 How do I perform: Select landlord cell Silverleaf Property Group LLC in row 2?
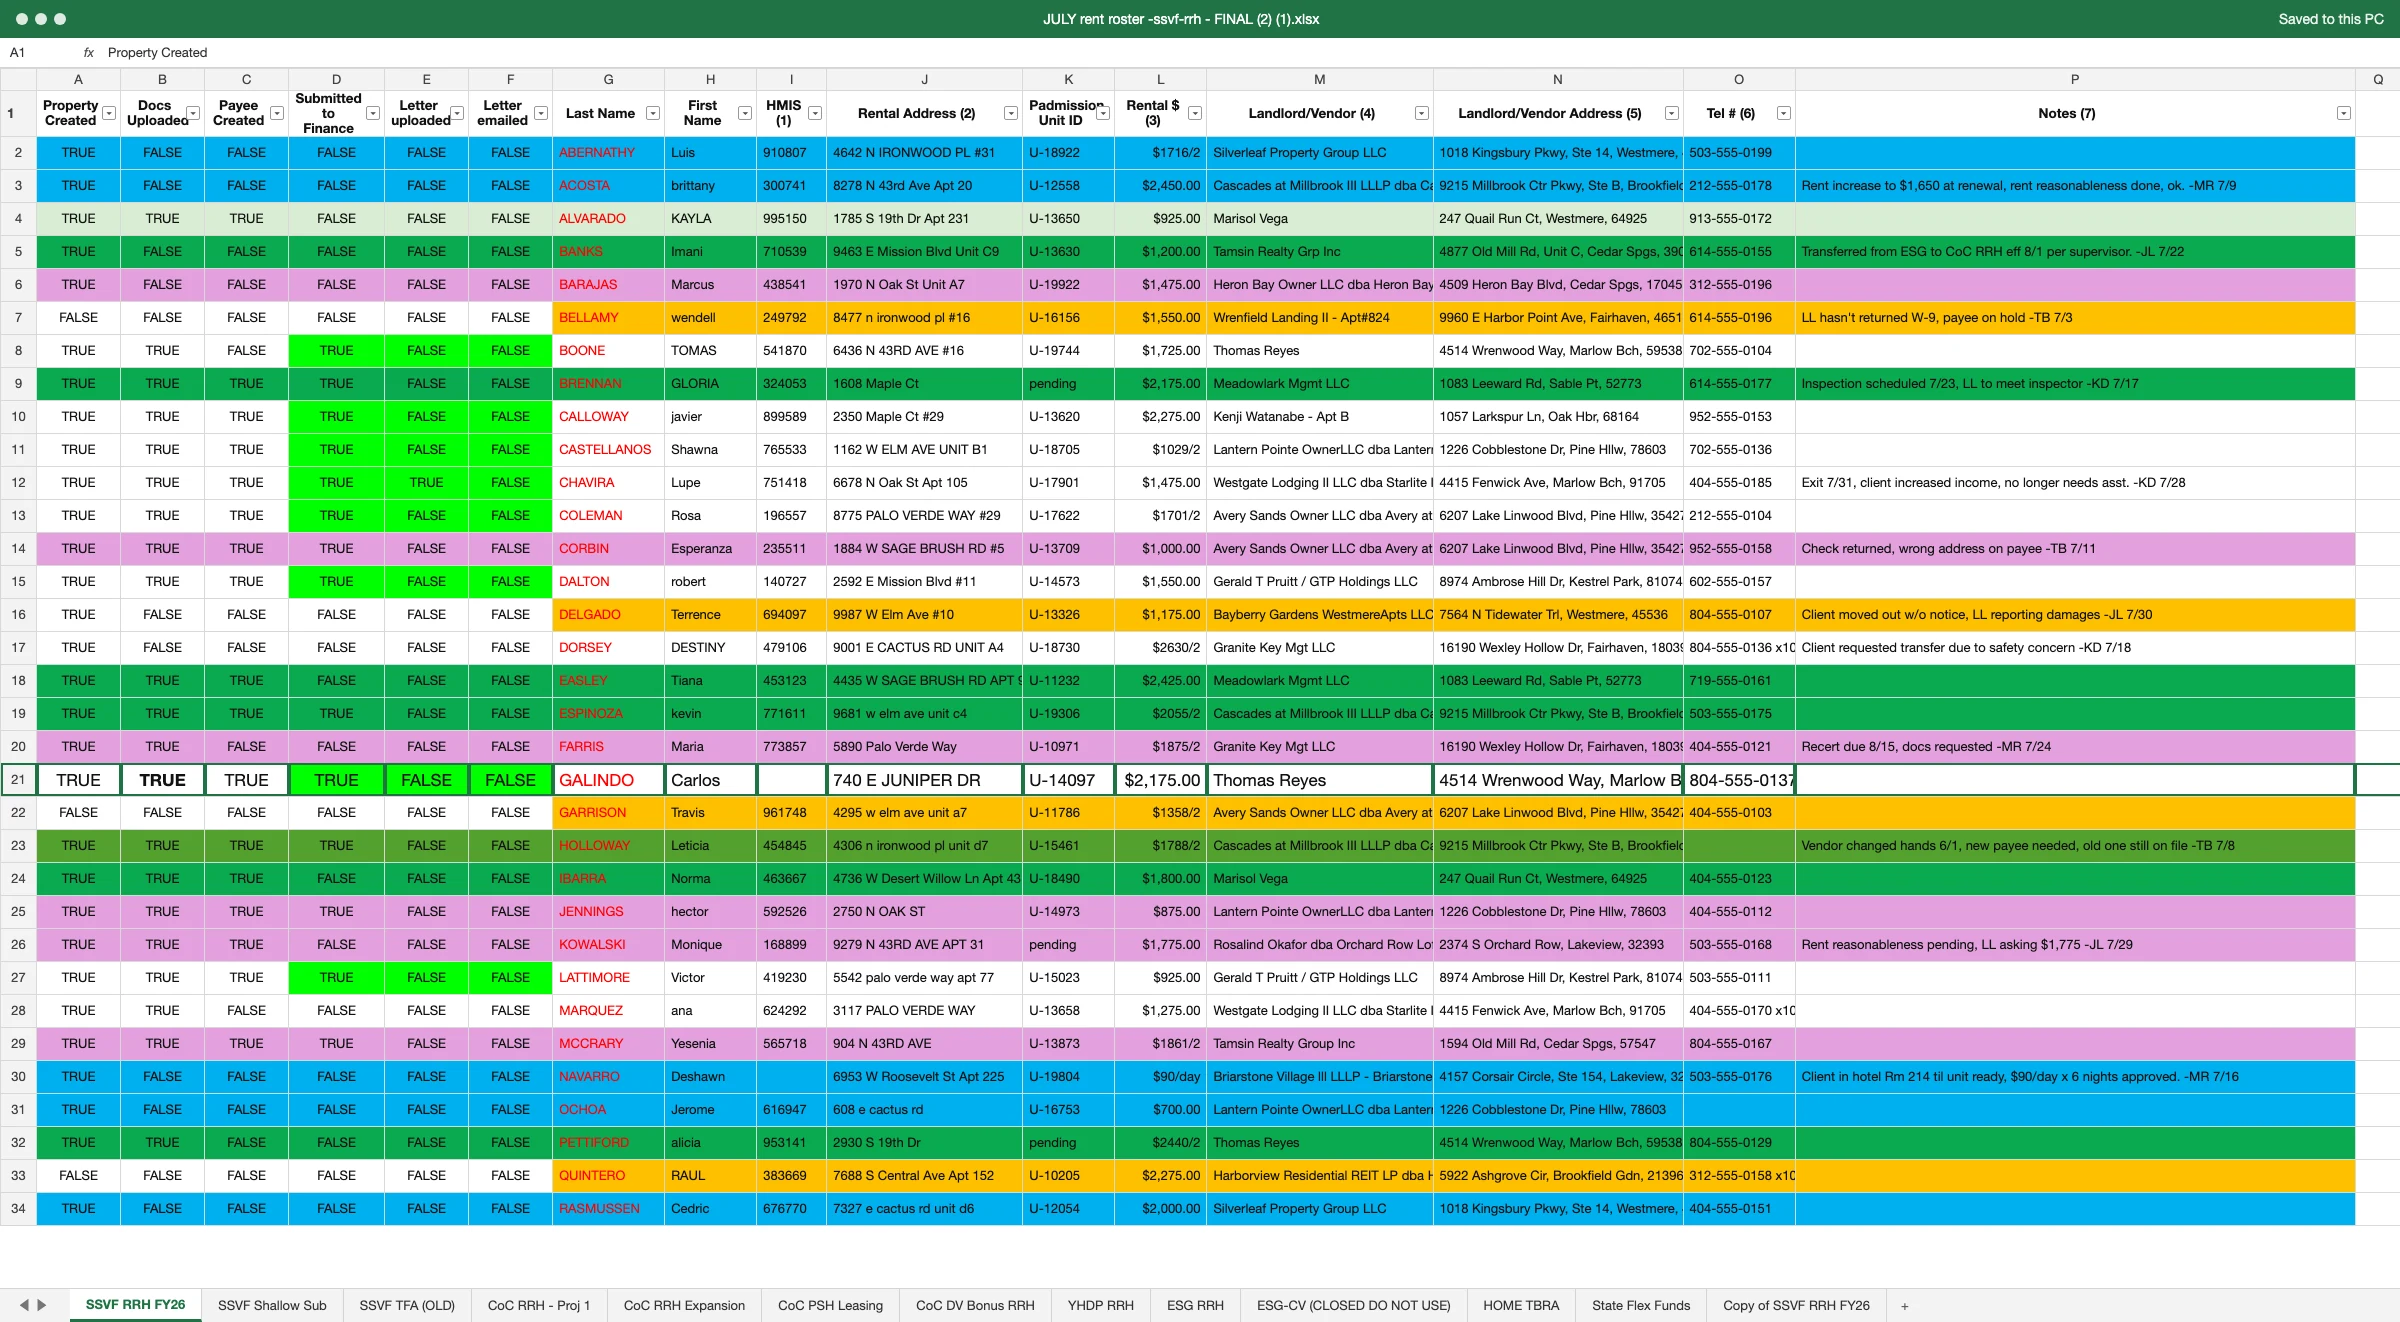tap(1319, 153)
